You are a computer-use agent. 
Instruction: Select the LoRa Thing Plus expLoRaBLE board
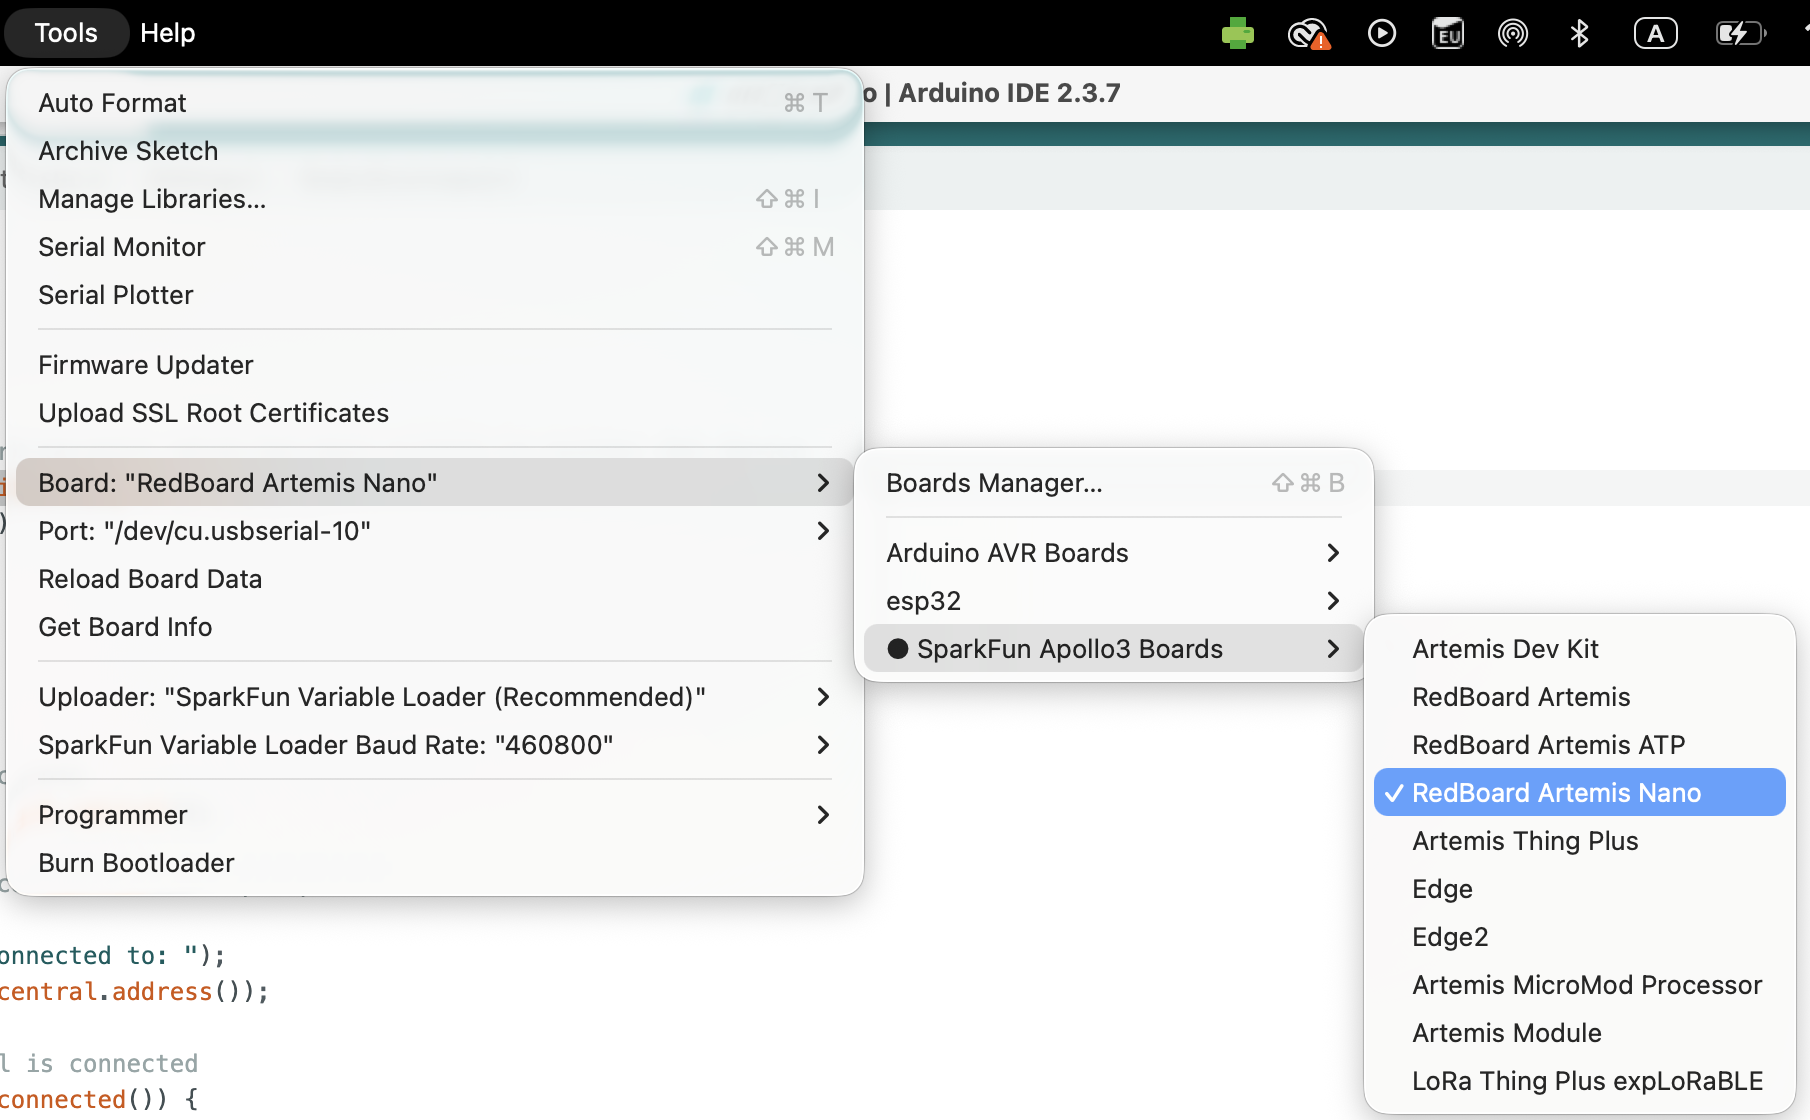[x=1586, y=1080]
